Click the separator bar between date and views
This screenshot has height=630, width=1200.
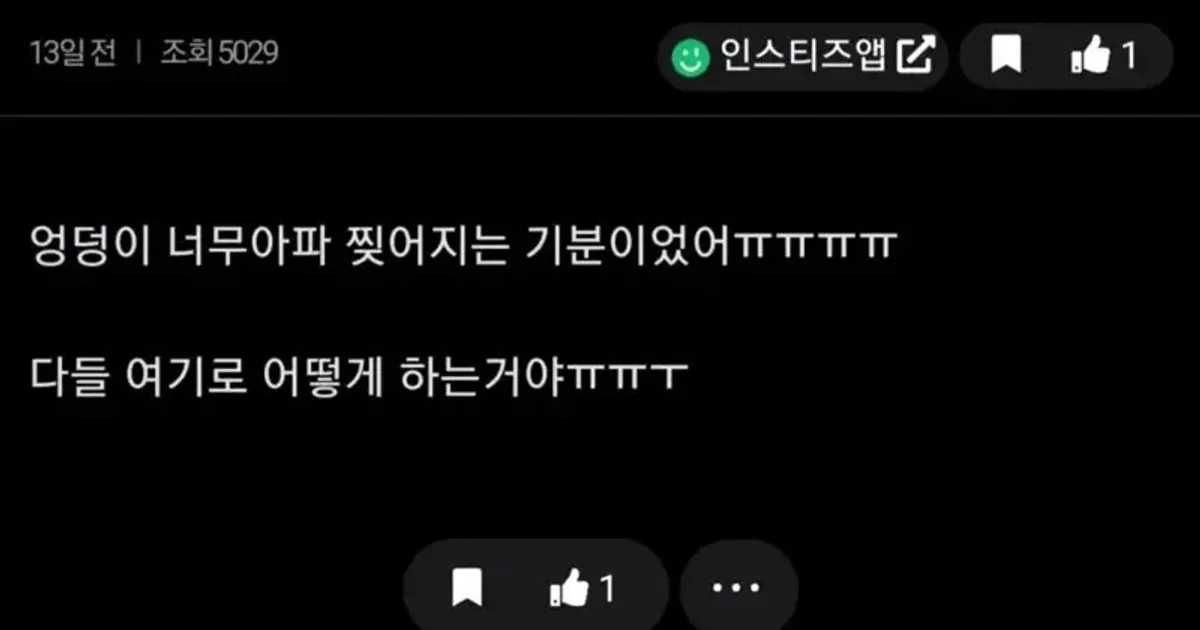click(x=139, y=53)
